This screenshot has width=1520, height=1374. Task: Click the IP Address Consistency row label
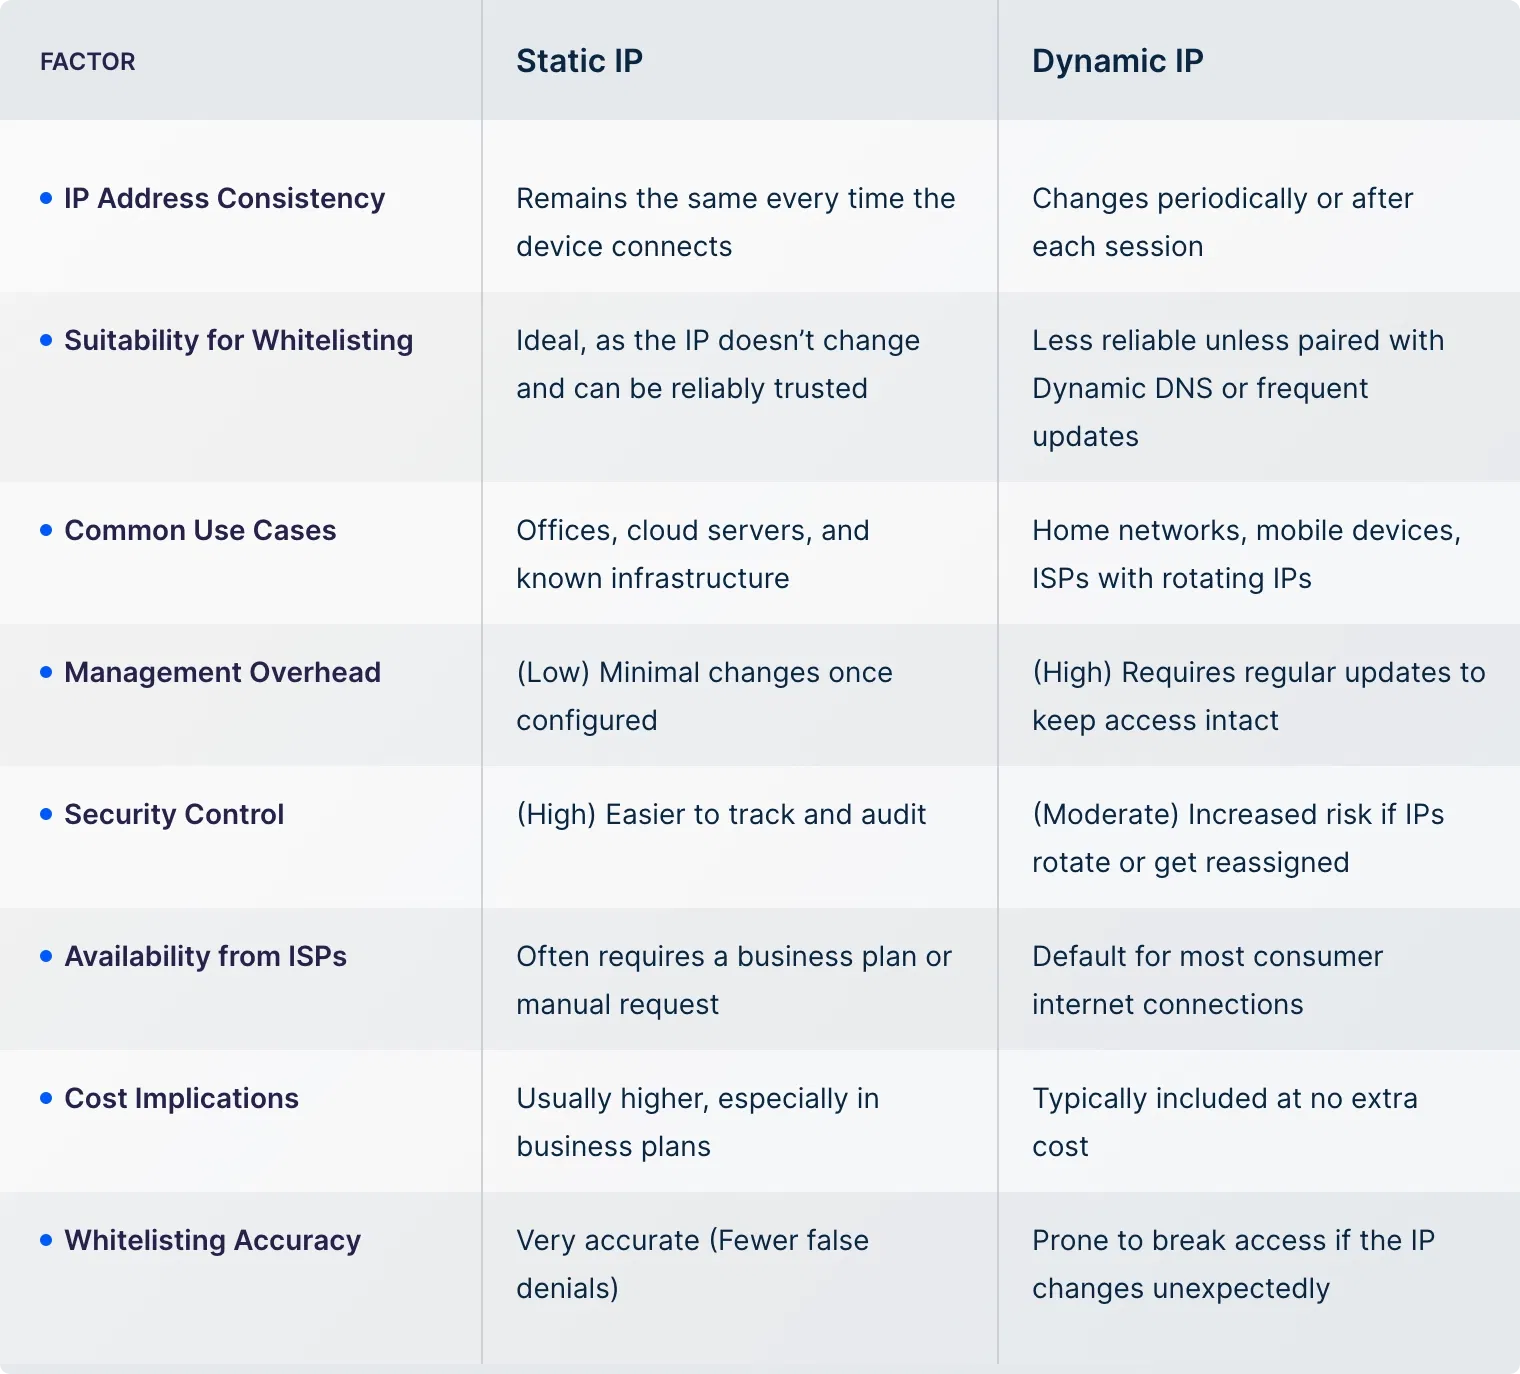(224, 198)
